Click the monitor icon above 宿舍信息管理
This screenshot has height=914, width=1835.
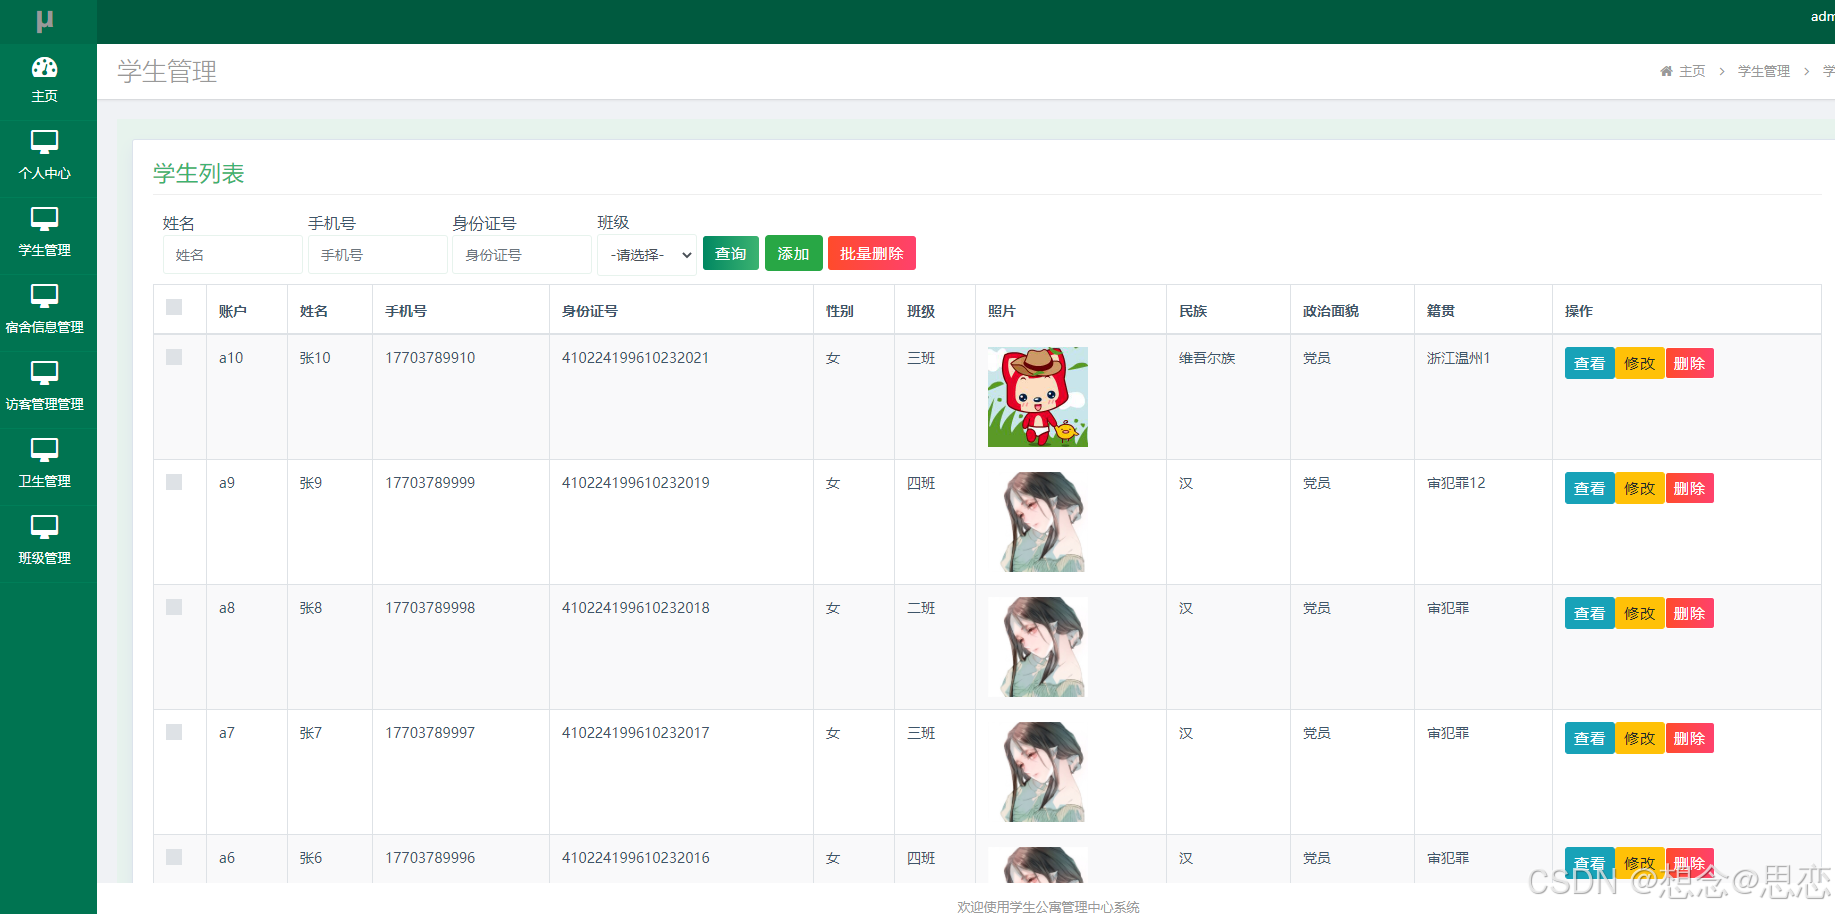click(x=45, y=295)
